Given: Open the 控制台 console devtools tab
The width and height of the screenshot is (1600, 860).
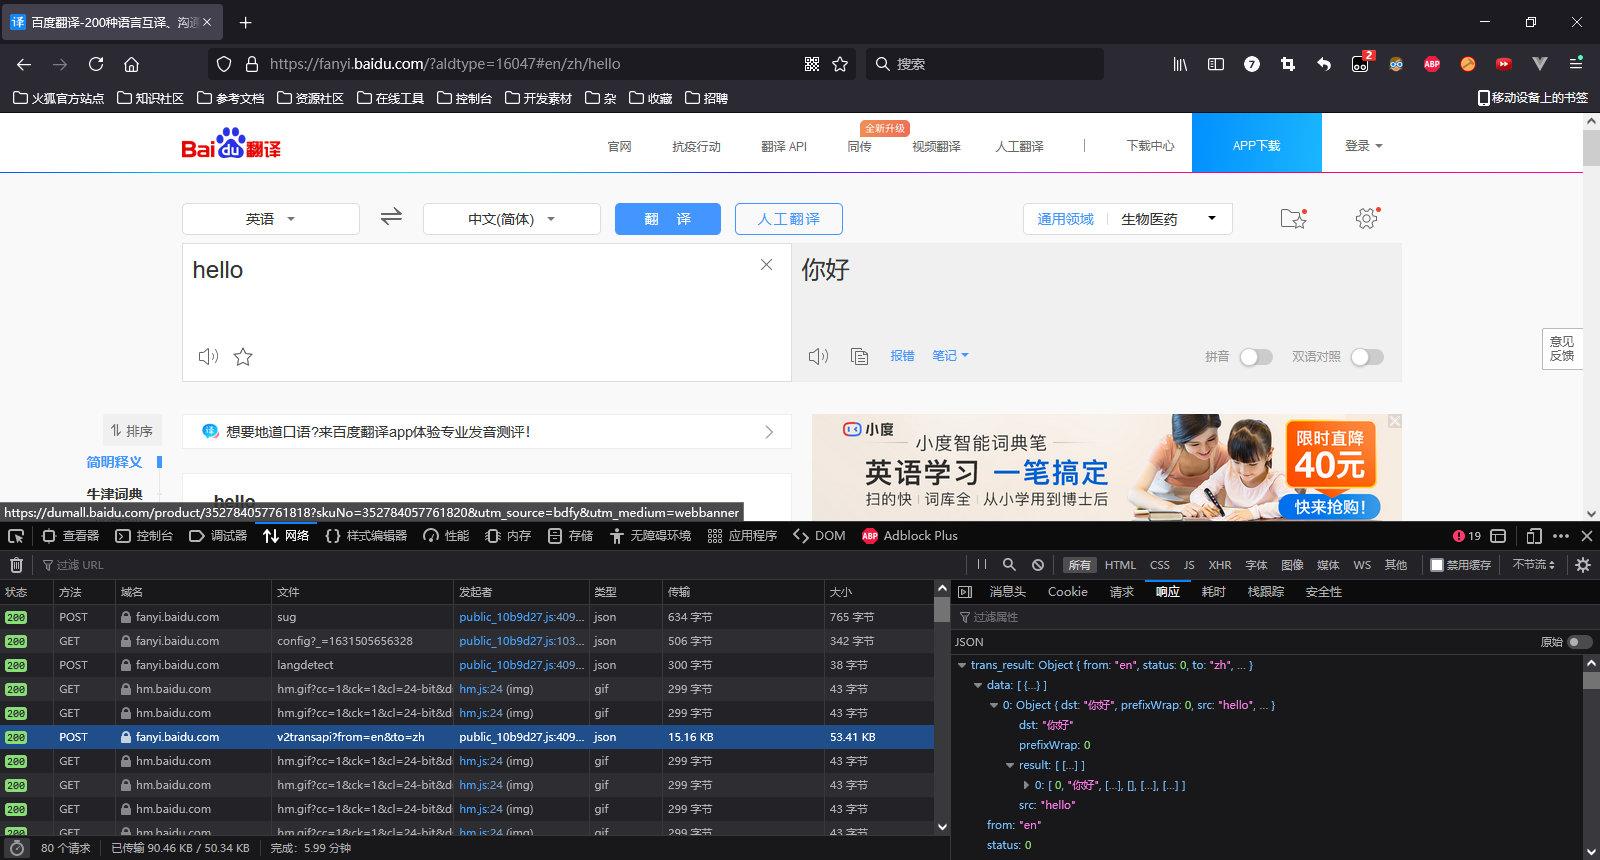Looking at the screenshot, I should click(x=144, y=536).
